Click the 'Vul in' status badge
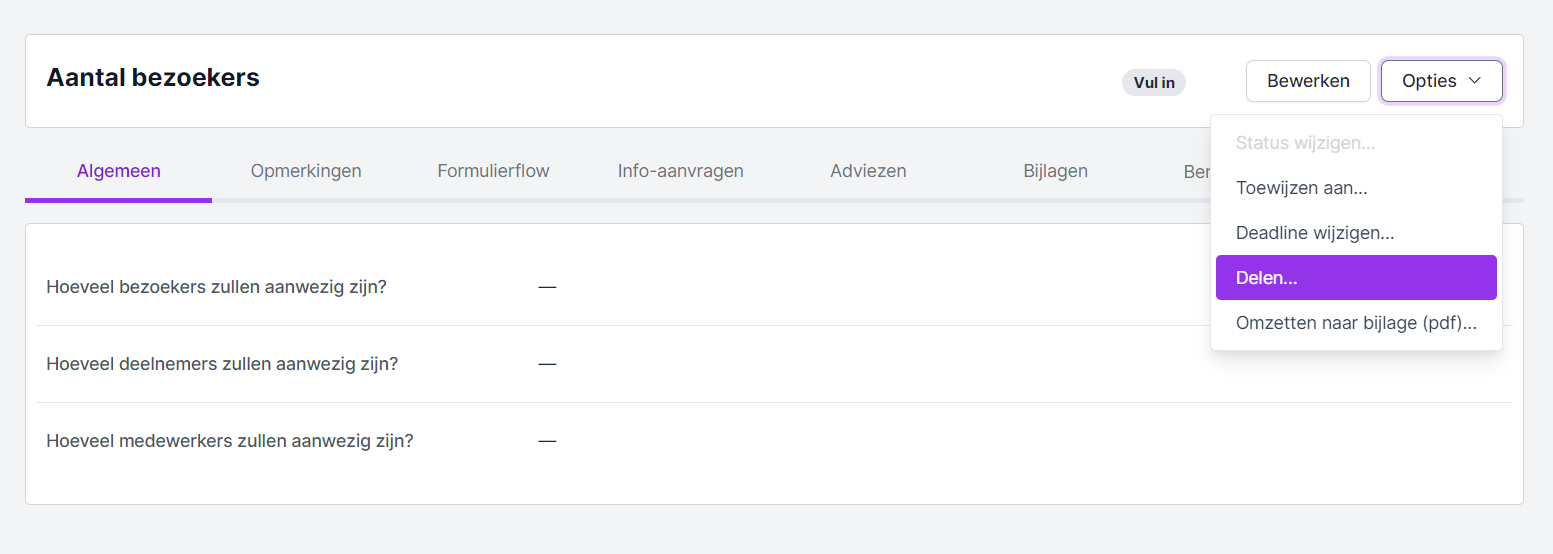 point(1154,82)
